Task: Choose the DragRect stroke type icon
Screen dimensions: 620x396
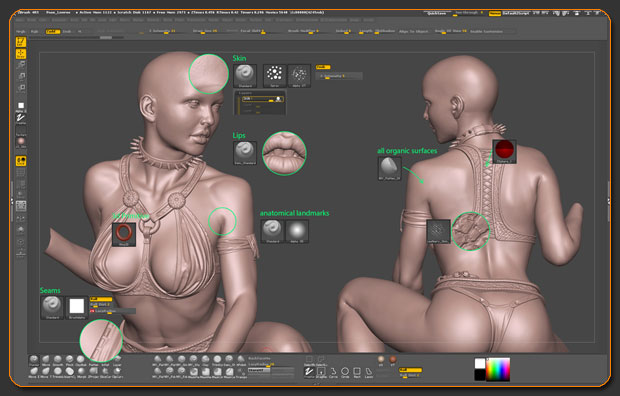Action: tap(321, 373)
